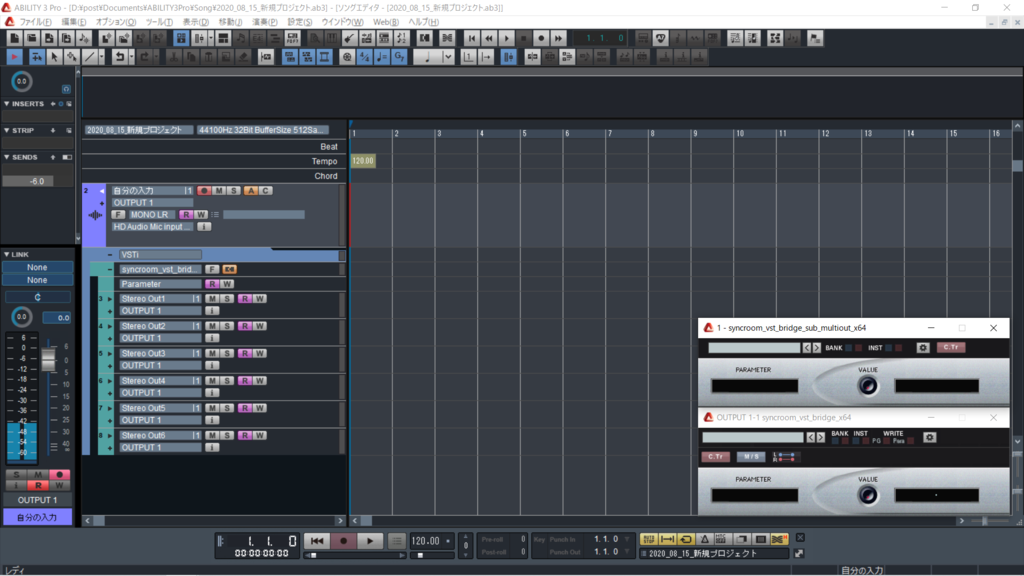Viewport: 1024px width, 576px height.
Task: Toggle automation read on Stereo Out3
Action: click(x=244, y=353)
